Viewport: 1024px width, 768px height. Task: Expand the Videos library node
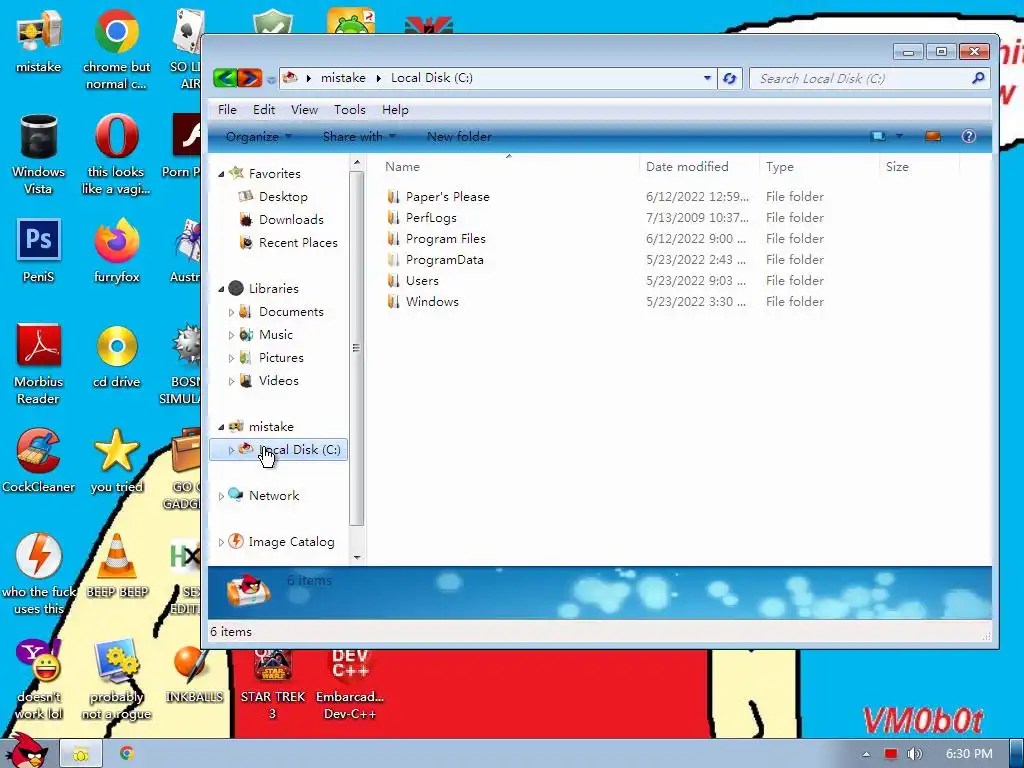click(231, 381)
